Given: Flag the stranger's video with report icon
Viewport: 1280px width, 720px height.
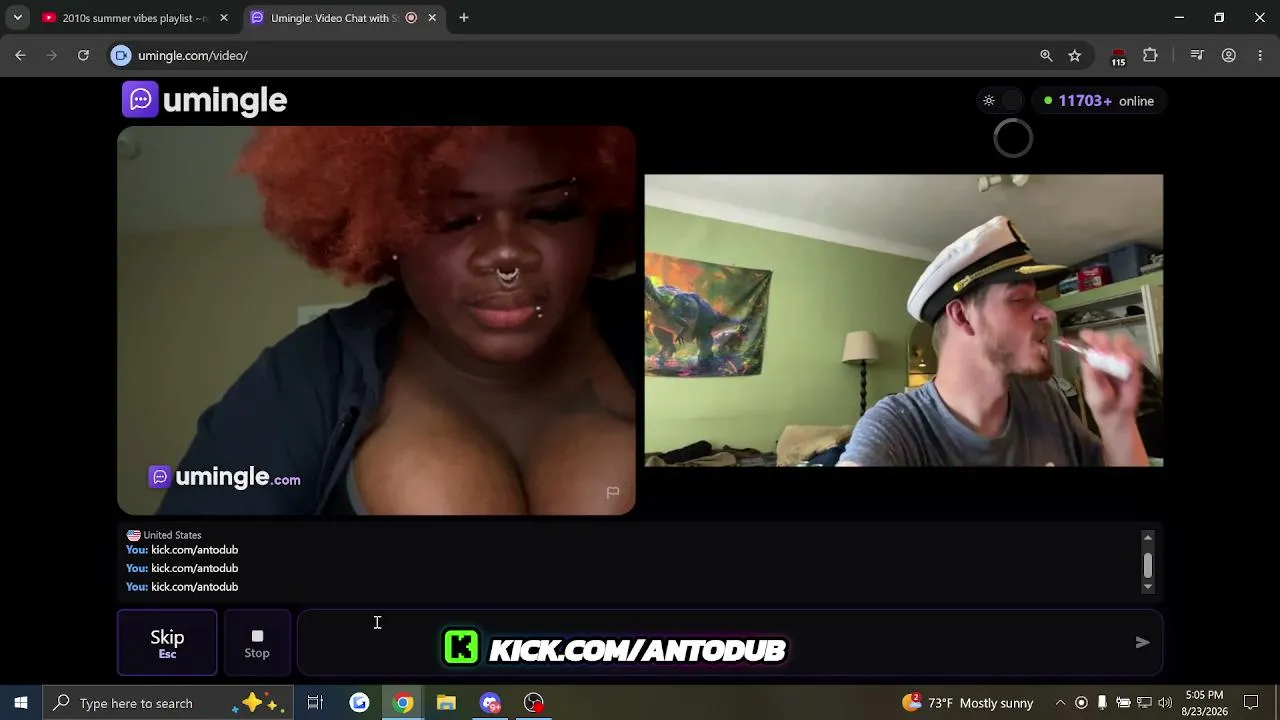Looking at the screenshot, I should coord(613,492).
